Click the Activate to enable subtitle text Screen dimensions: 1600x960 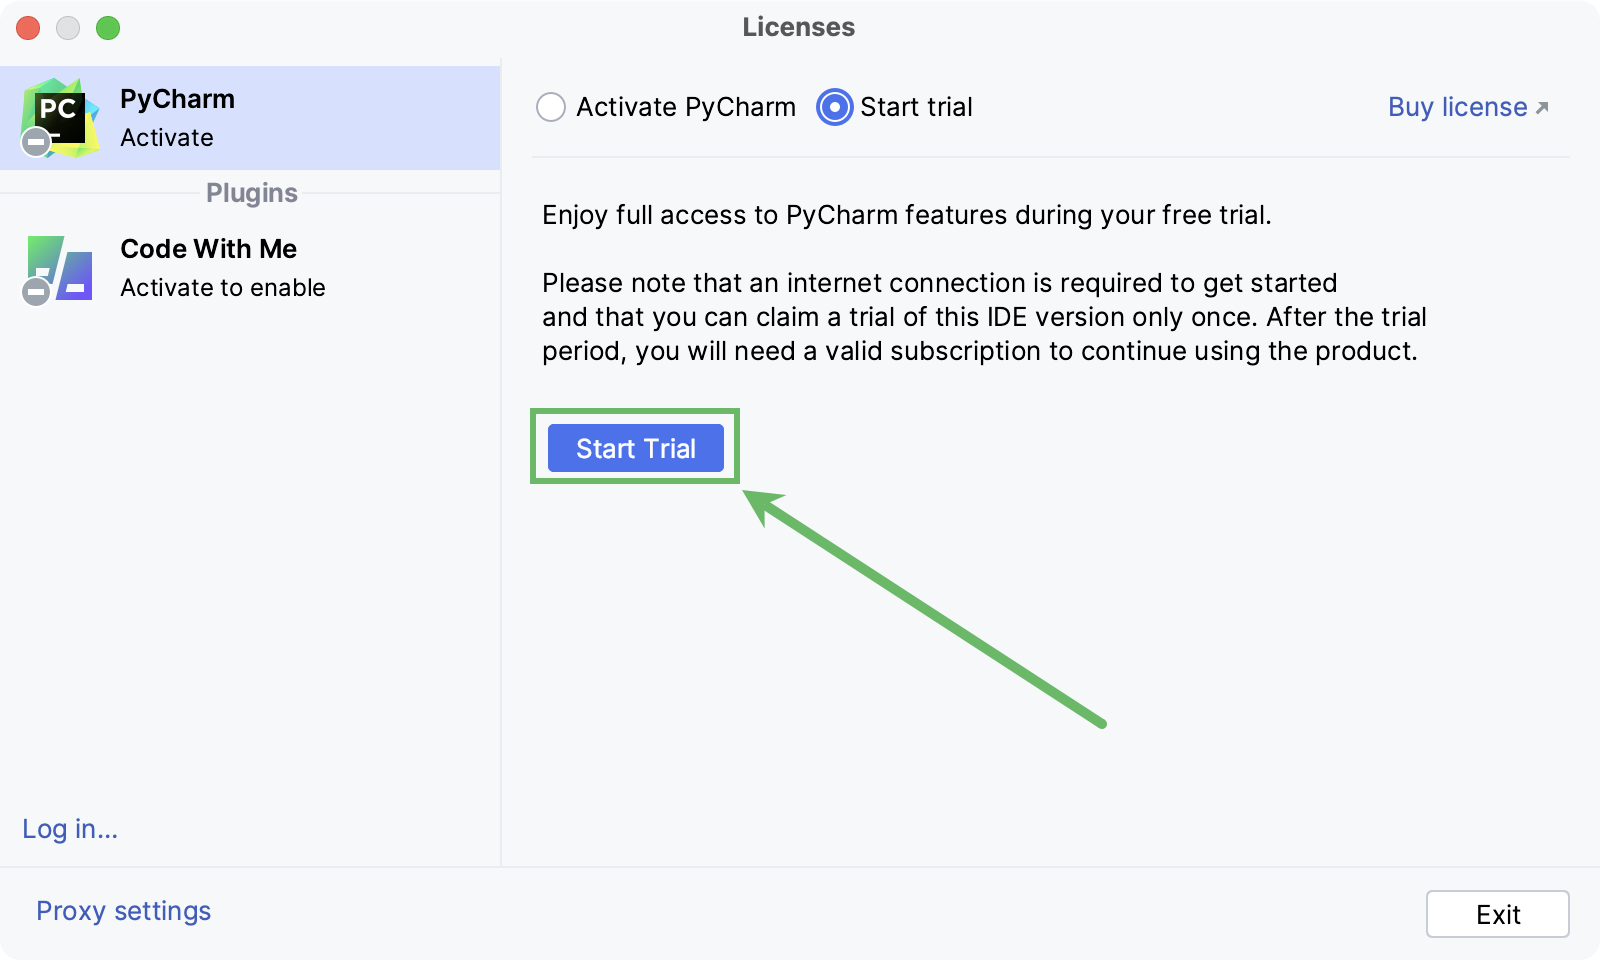[222, 288]
